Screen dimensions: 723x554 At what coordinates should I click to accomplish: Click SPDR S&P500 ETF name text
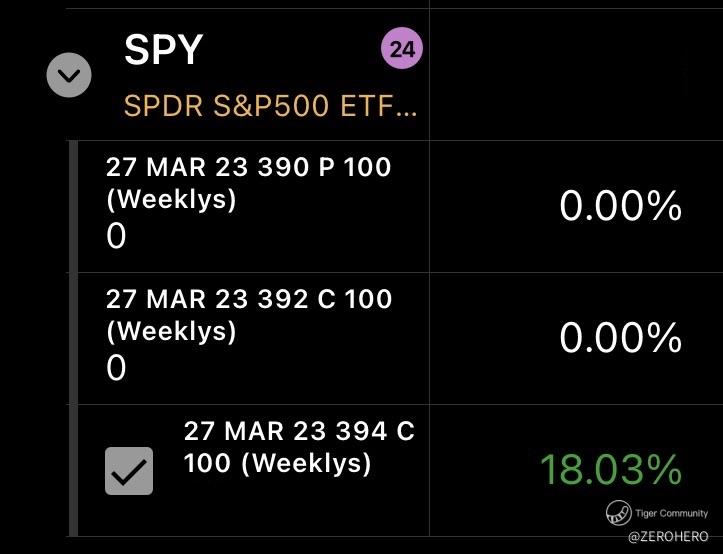pos(269,104)
